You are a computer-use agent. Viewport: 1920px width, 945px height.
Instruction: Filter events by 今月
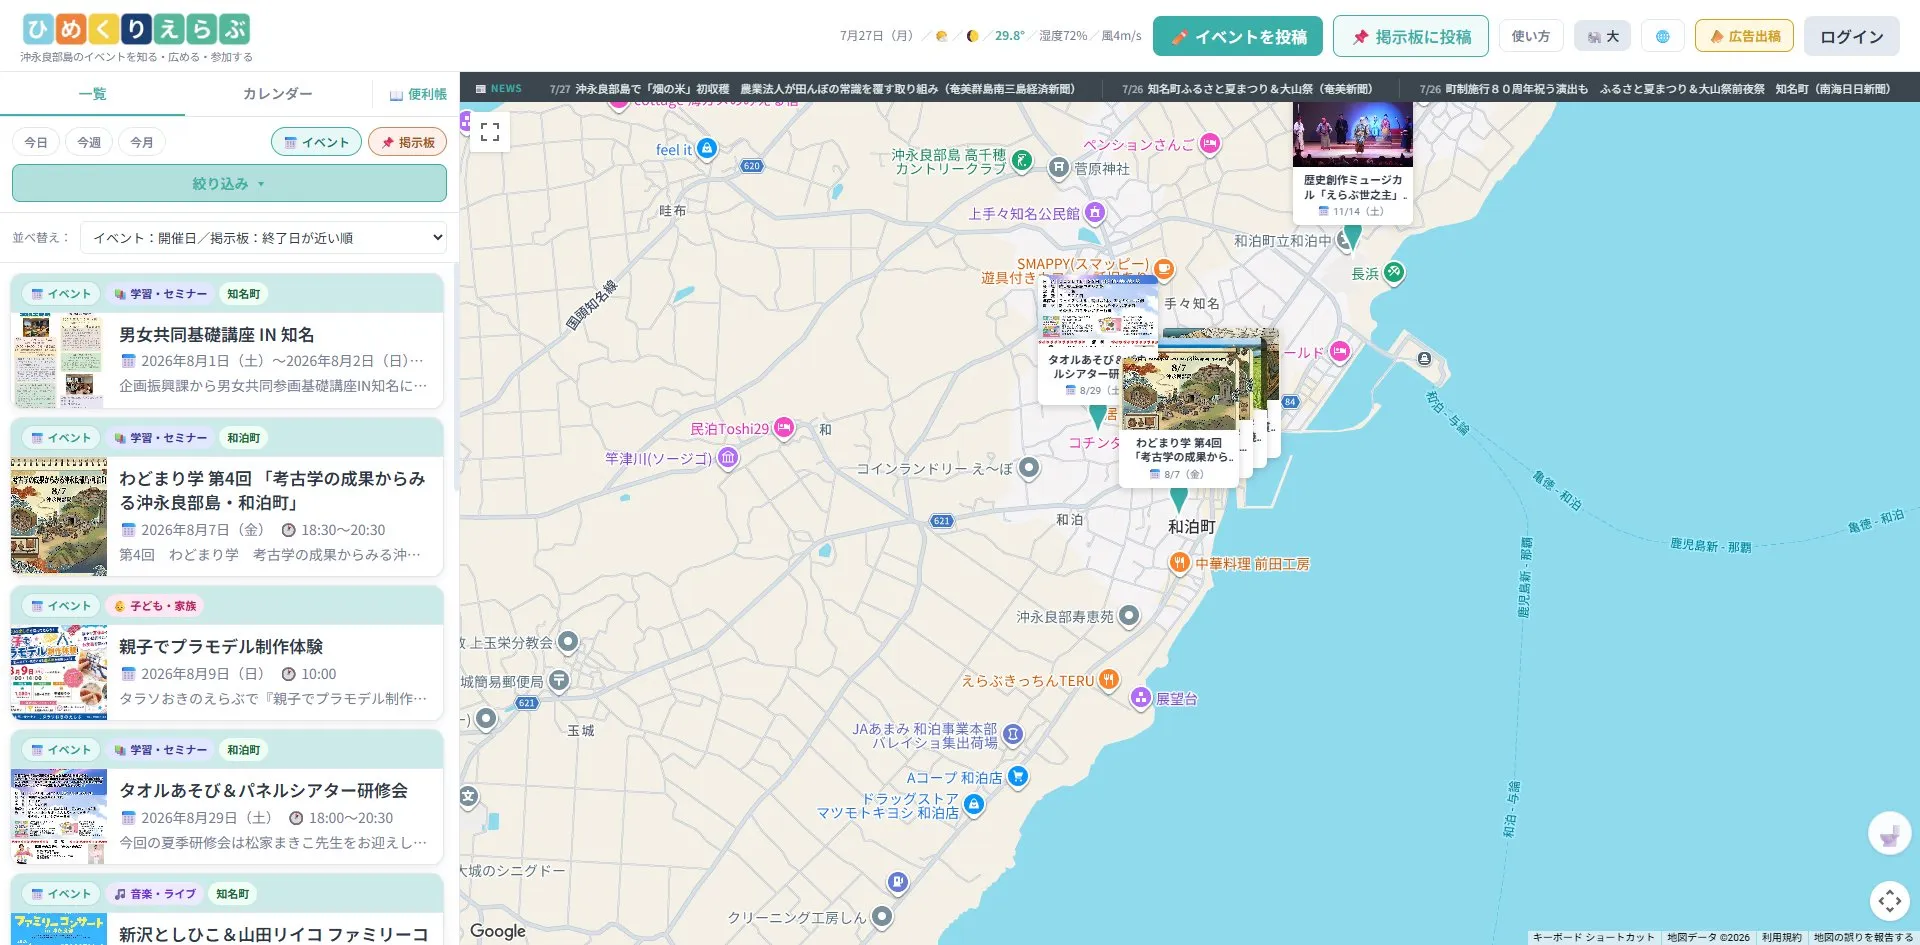142,142
